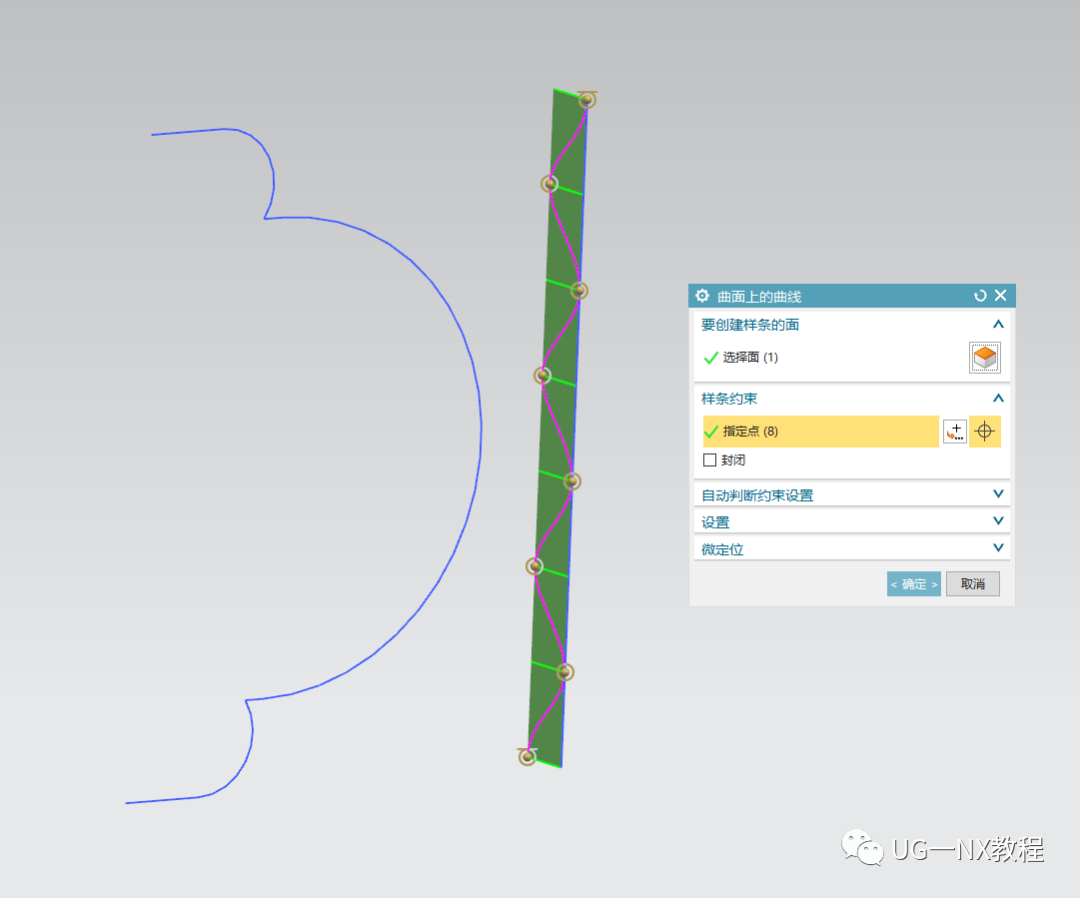Screen dimensions: 1080x898
Task: Close the 曲面上的曲线 dialog
Action: pyautogui.click(x=1001, y=295)
